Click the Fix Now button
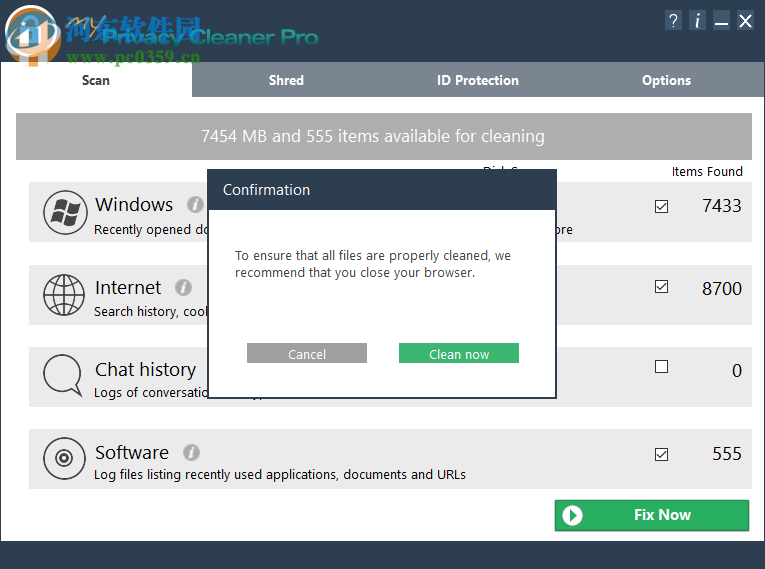 [x=652, y=515]
